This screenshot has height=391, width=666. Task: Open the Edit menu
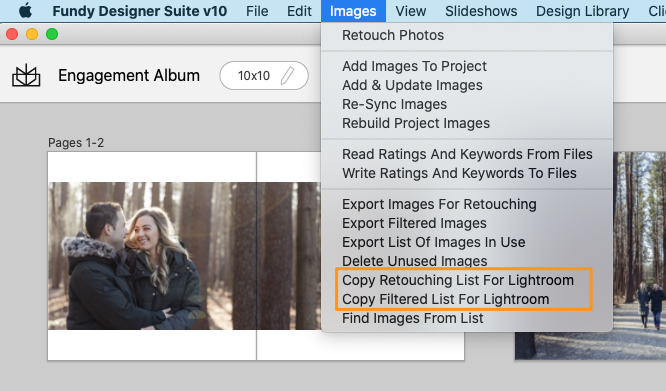299,11
